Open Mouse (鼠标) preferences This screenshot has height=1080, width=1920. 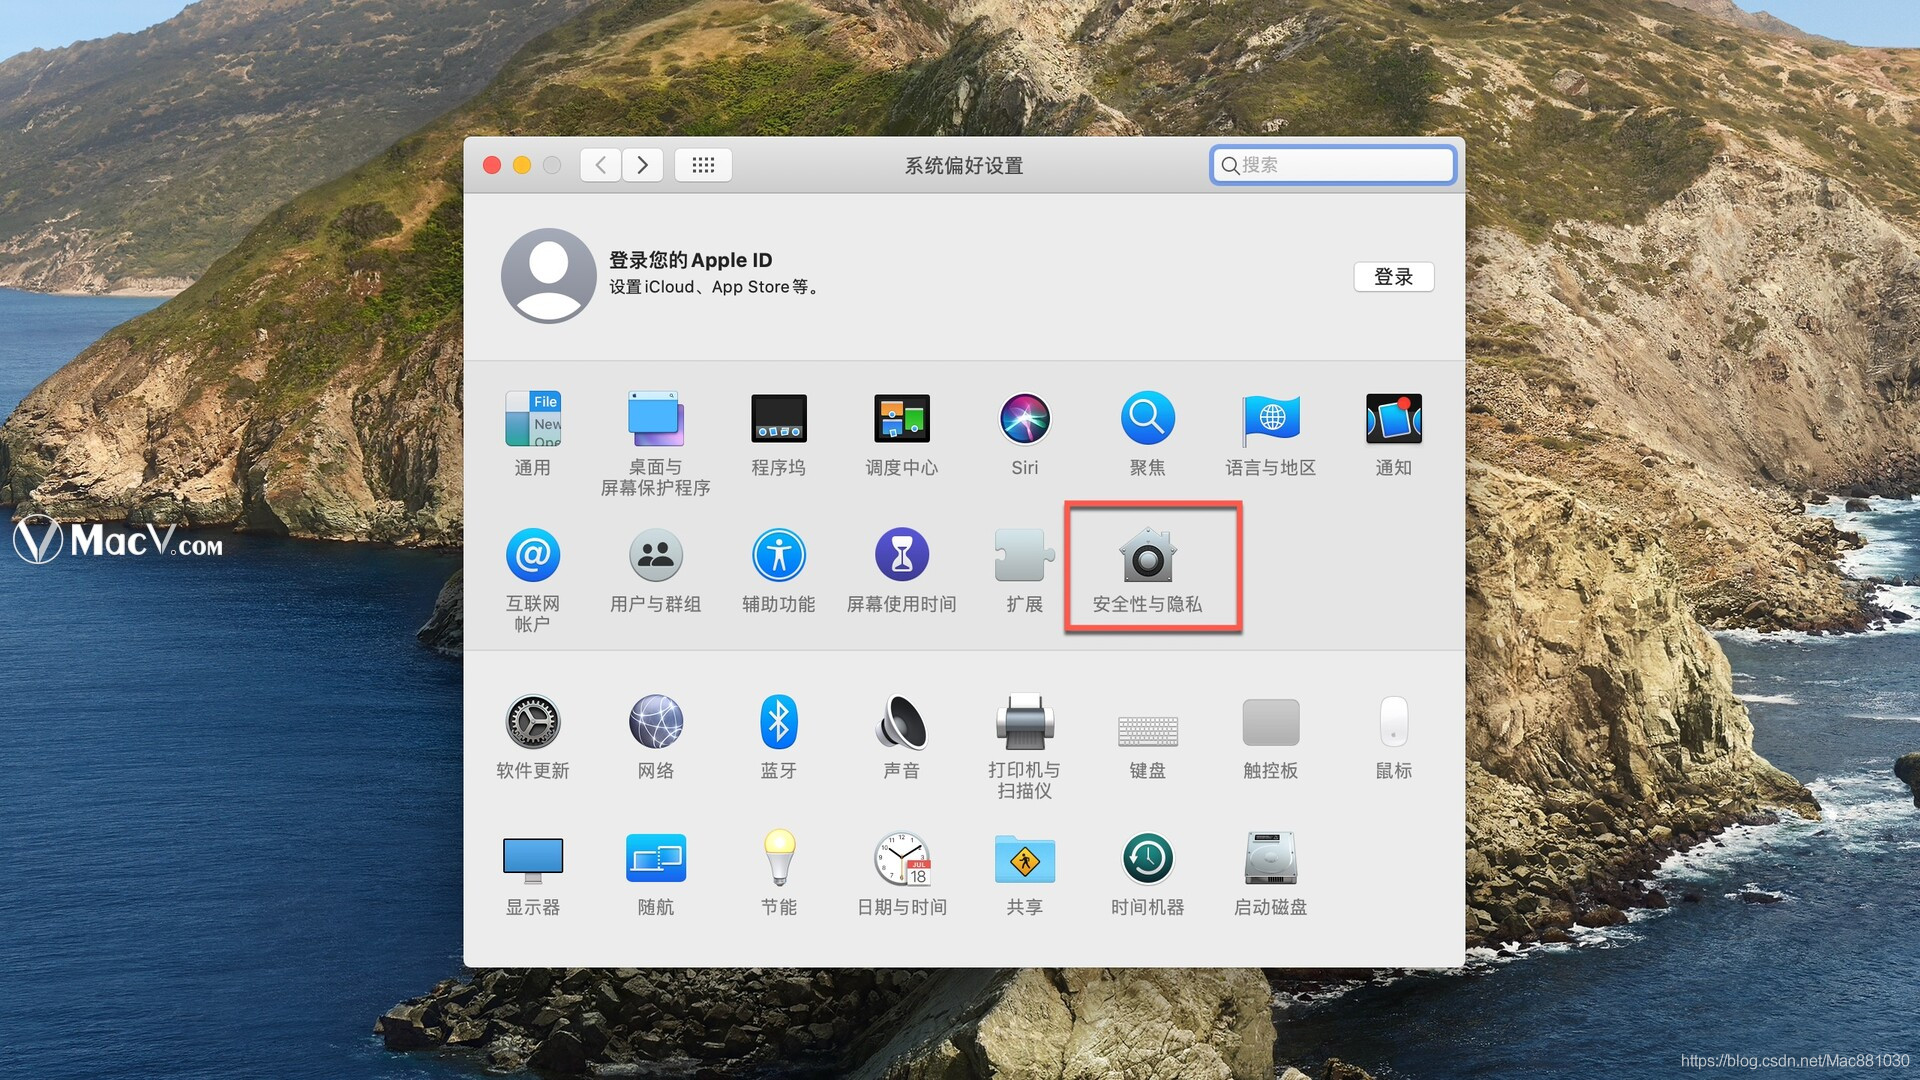(1393, 721)
